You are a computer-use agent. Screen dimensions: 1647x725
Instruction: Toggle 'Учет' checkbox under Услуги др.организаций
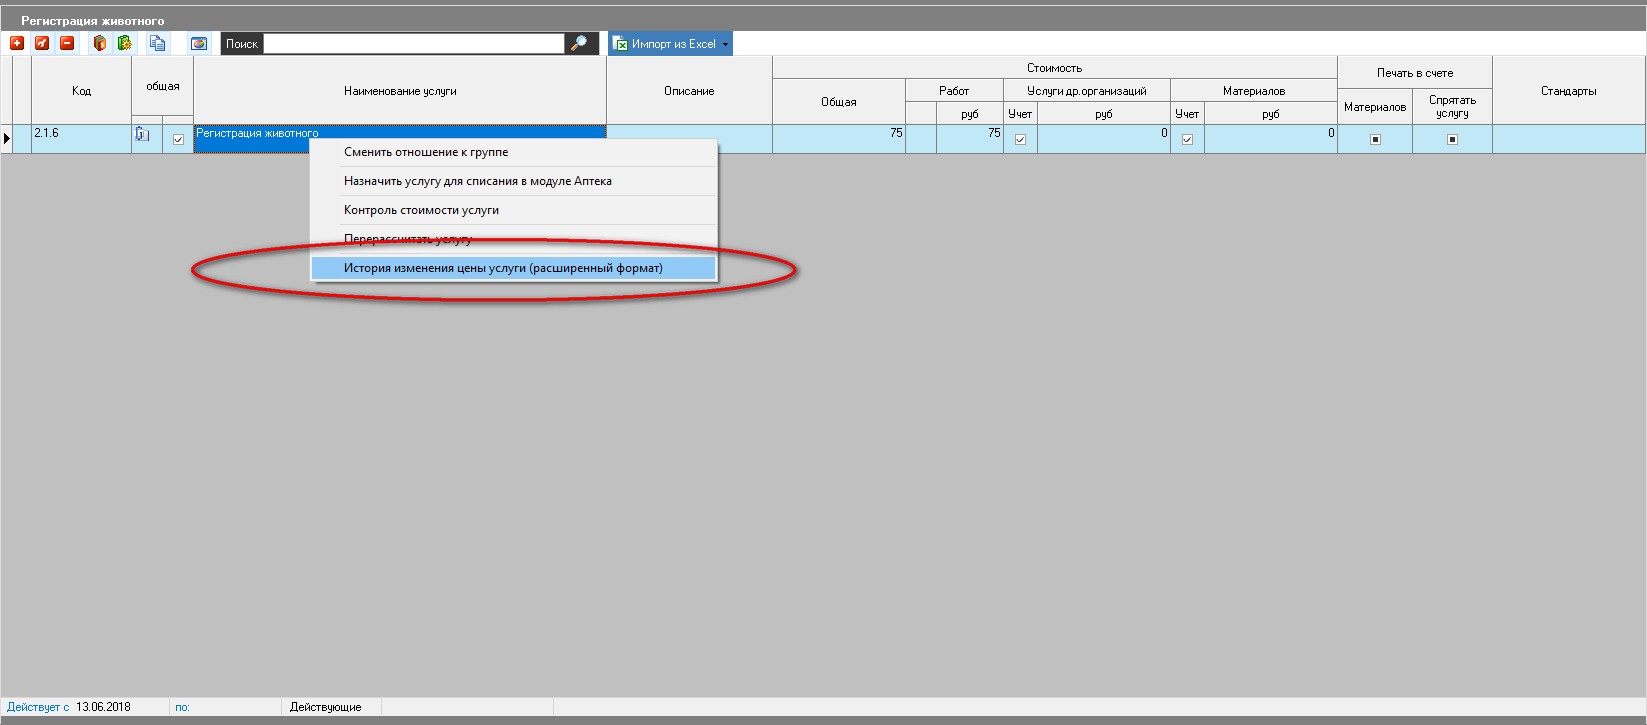pos(1020,139)
